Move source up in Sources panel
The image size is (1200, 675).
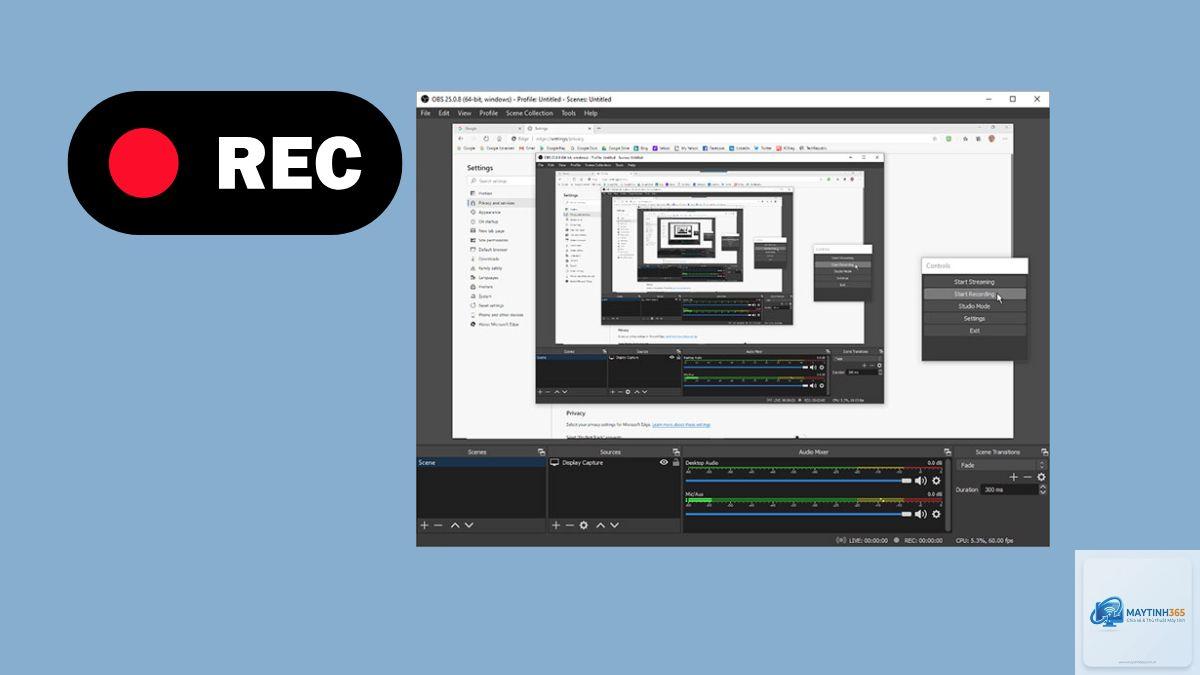602,525
